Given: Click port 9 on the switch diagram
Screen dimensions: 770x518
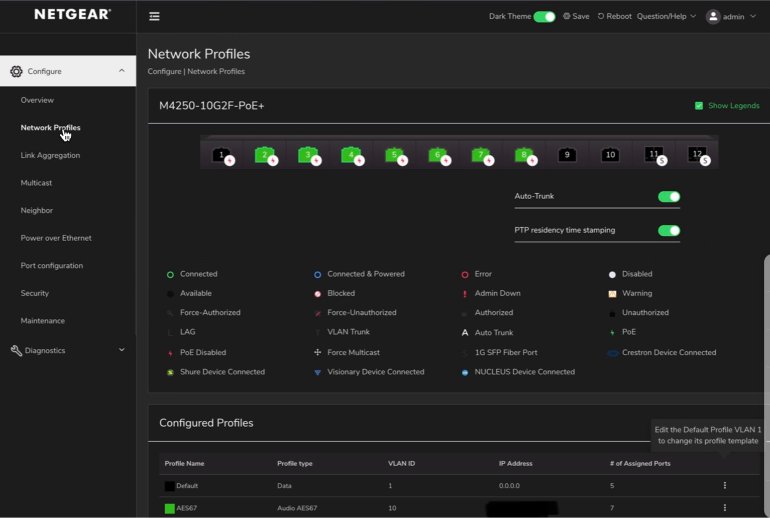Looking at the screenshot, I should coord(567,155).
